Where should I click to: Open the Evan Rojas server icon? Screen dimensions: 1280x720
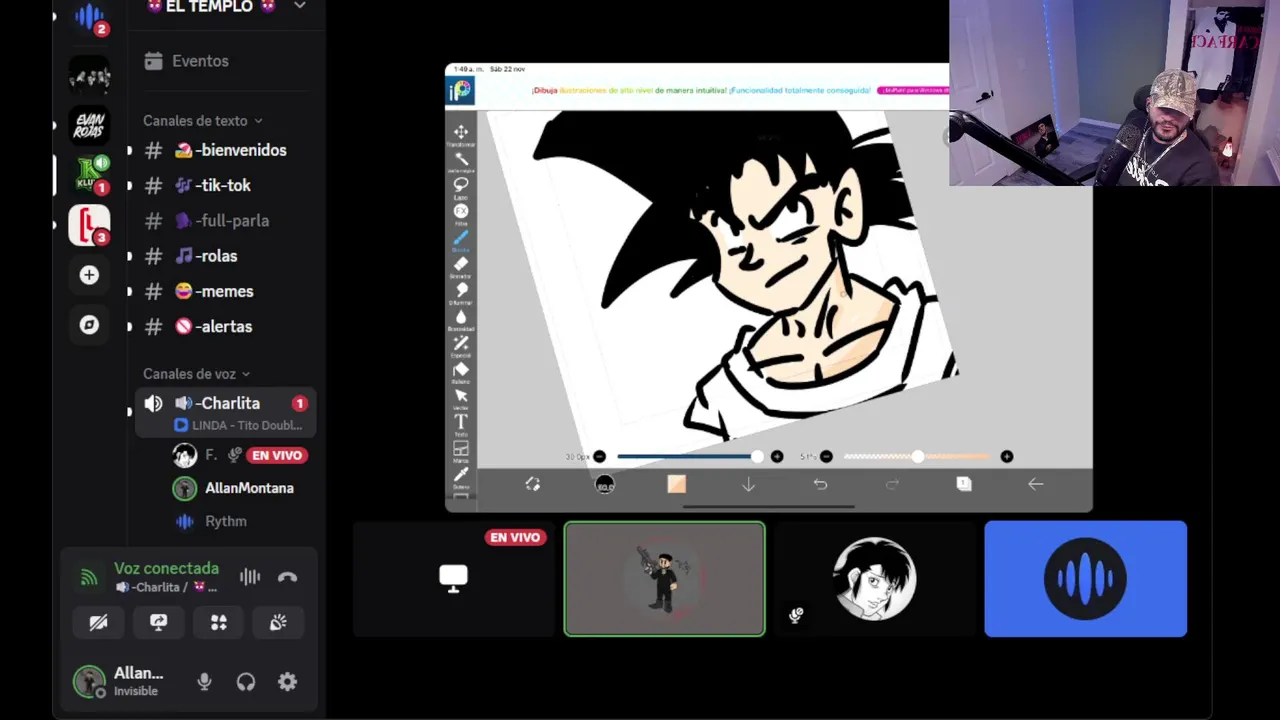coord(89,125)
